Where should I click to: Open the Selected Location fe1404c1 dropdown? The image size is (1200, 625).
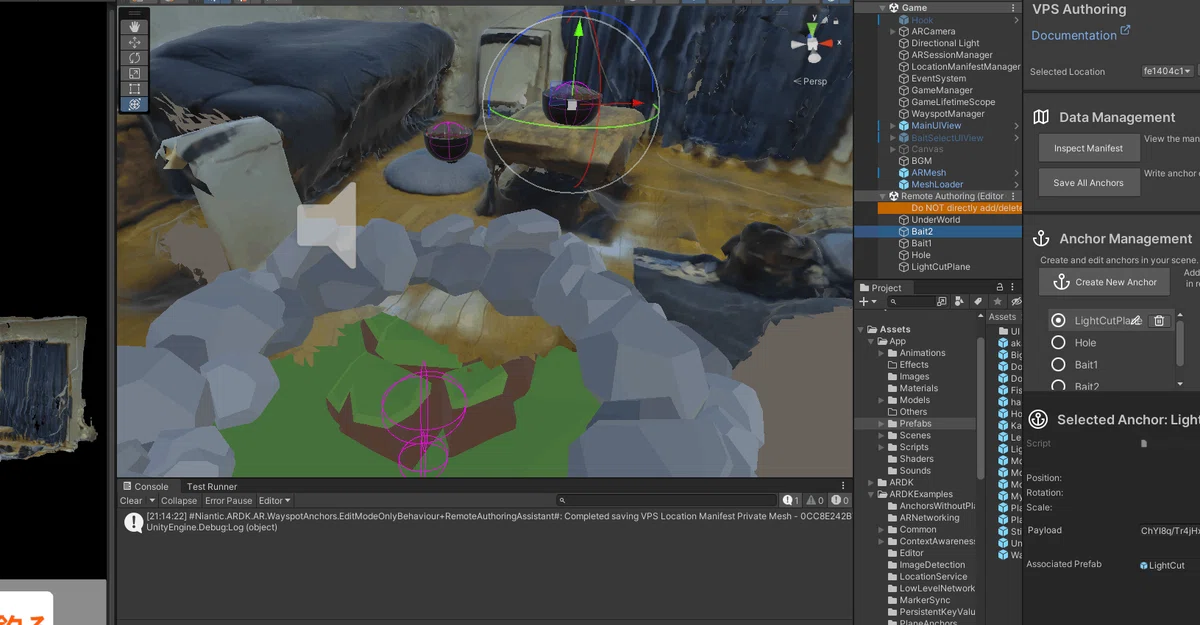(x=1168, y=71)
